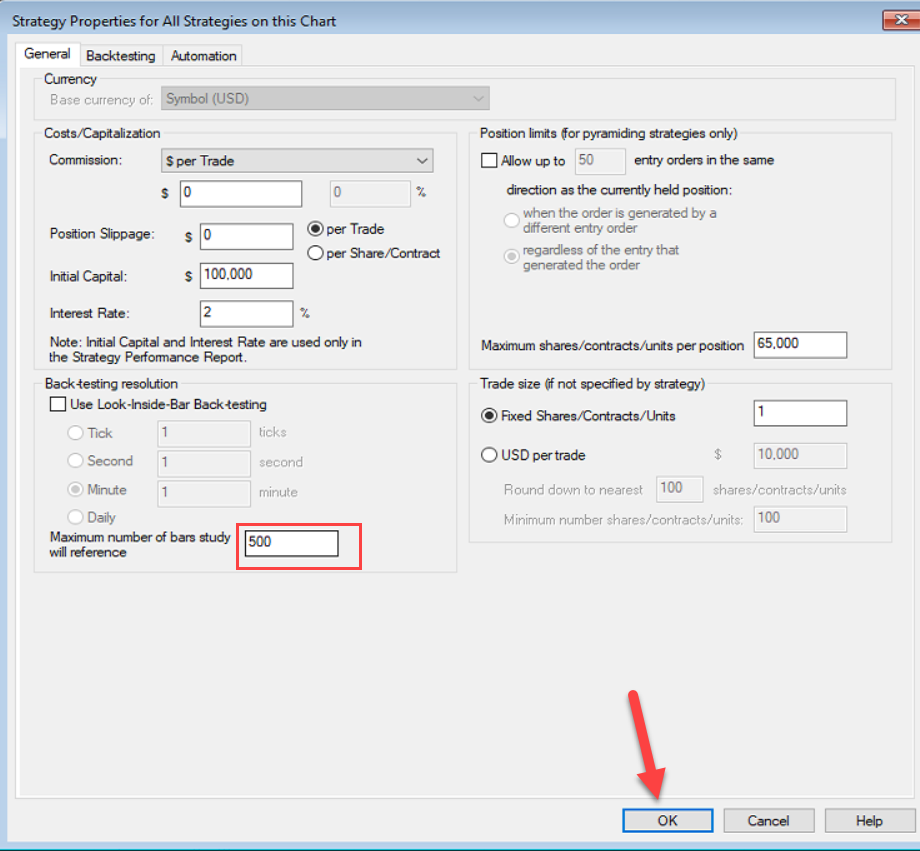The width and height of the screenshot is (920, 851).
Task: Click Maximum number of bars study field
Action: (292, 543)
